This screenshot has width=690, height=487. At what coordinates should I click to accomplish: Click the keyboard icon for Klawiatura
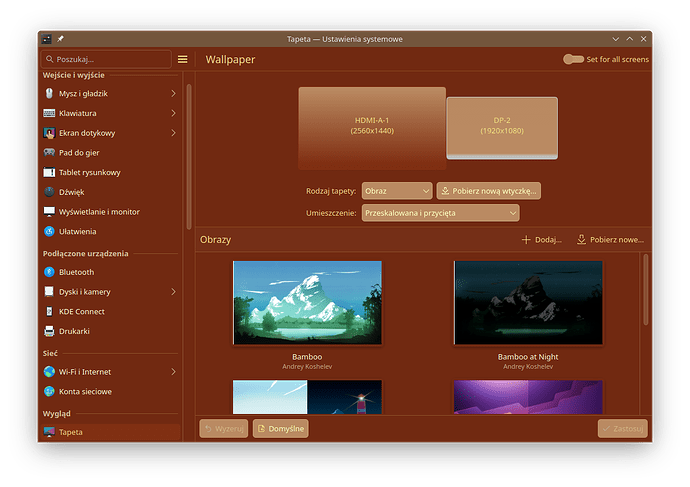pos(49,113)
